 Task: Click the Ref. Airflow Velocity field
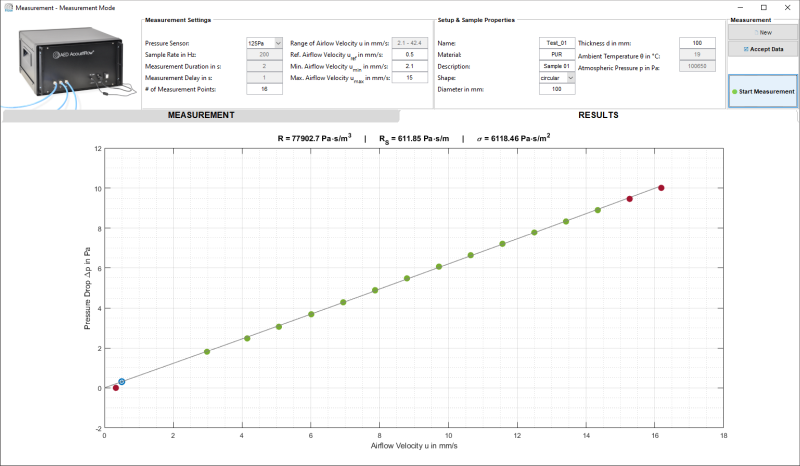pos(410,55)
